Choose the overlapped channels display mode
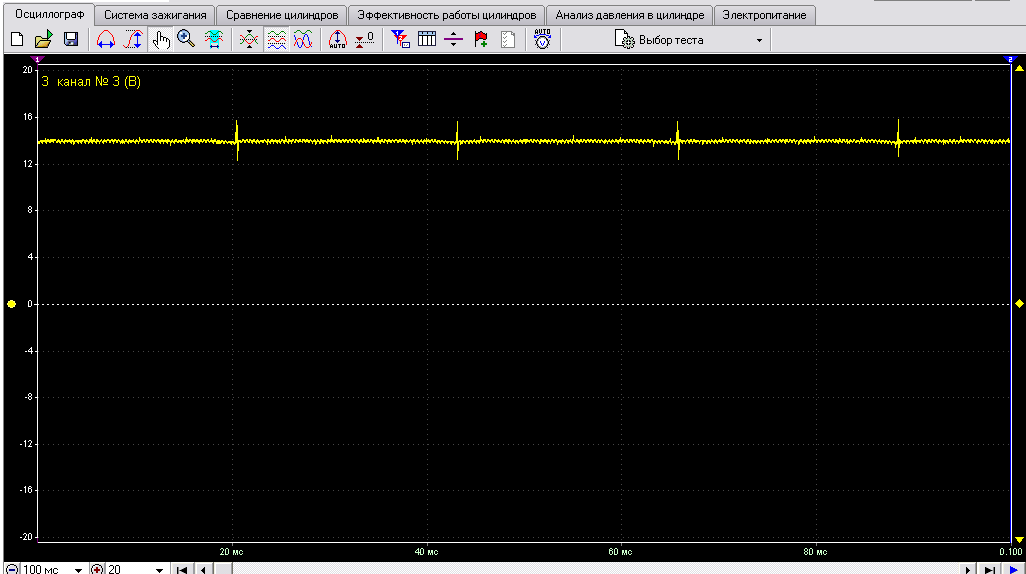This screenshot has height=574, width=1026. tap(249, 40)
